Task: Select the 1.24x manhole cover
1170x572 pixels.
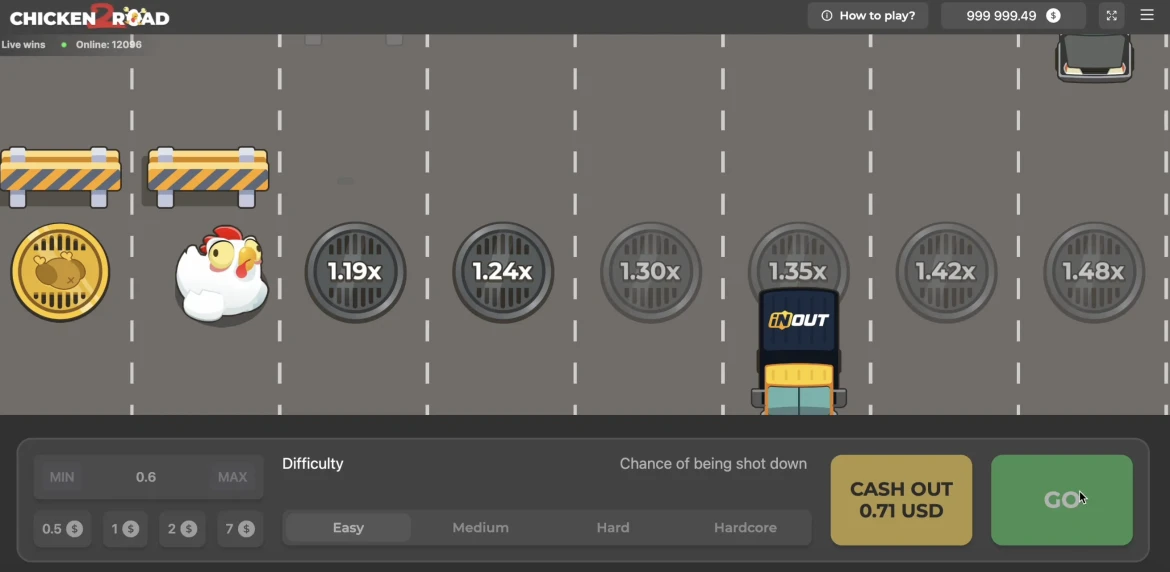Action: coord(503,272)
